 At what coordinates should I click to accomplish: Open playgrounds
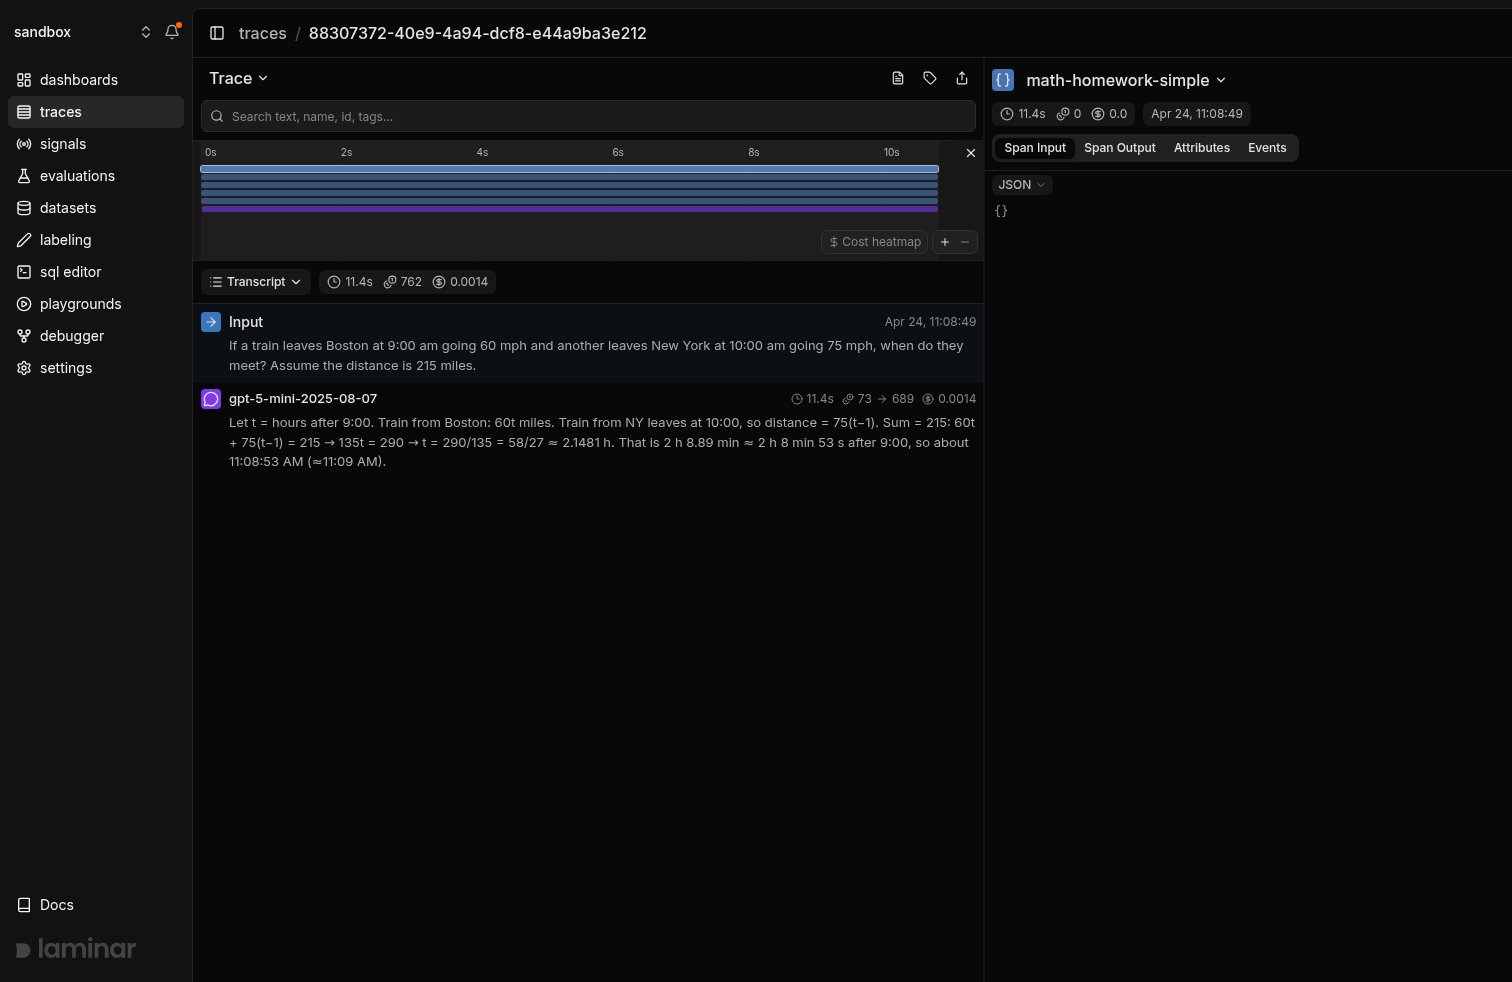pyautogui.click(x=96, y=304)
